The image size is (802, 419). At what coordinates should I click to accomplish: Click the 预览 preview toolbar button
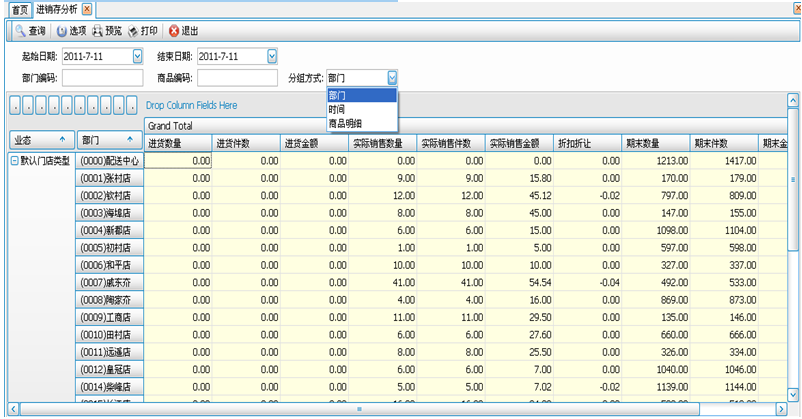point(107,31)
